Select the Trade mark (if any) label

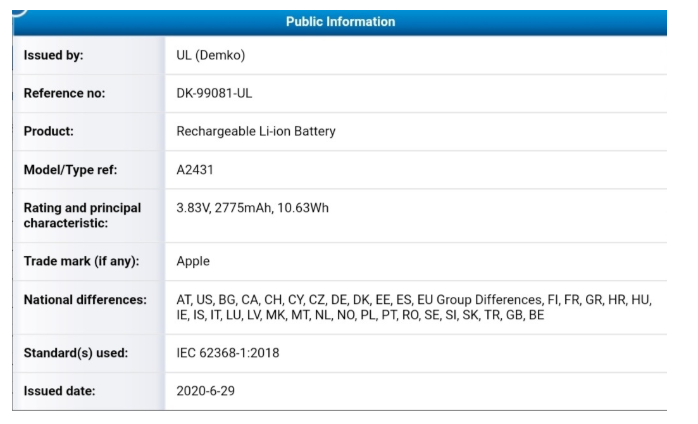tap(81, 261)
